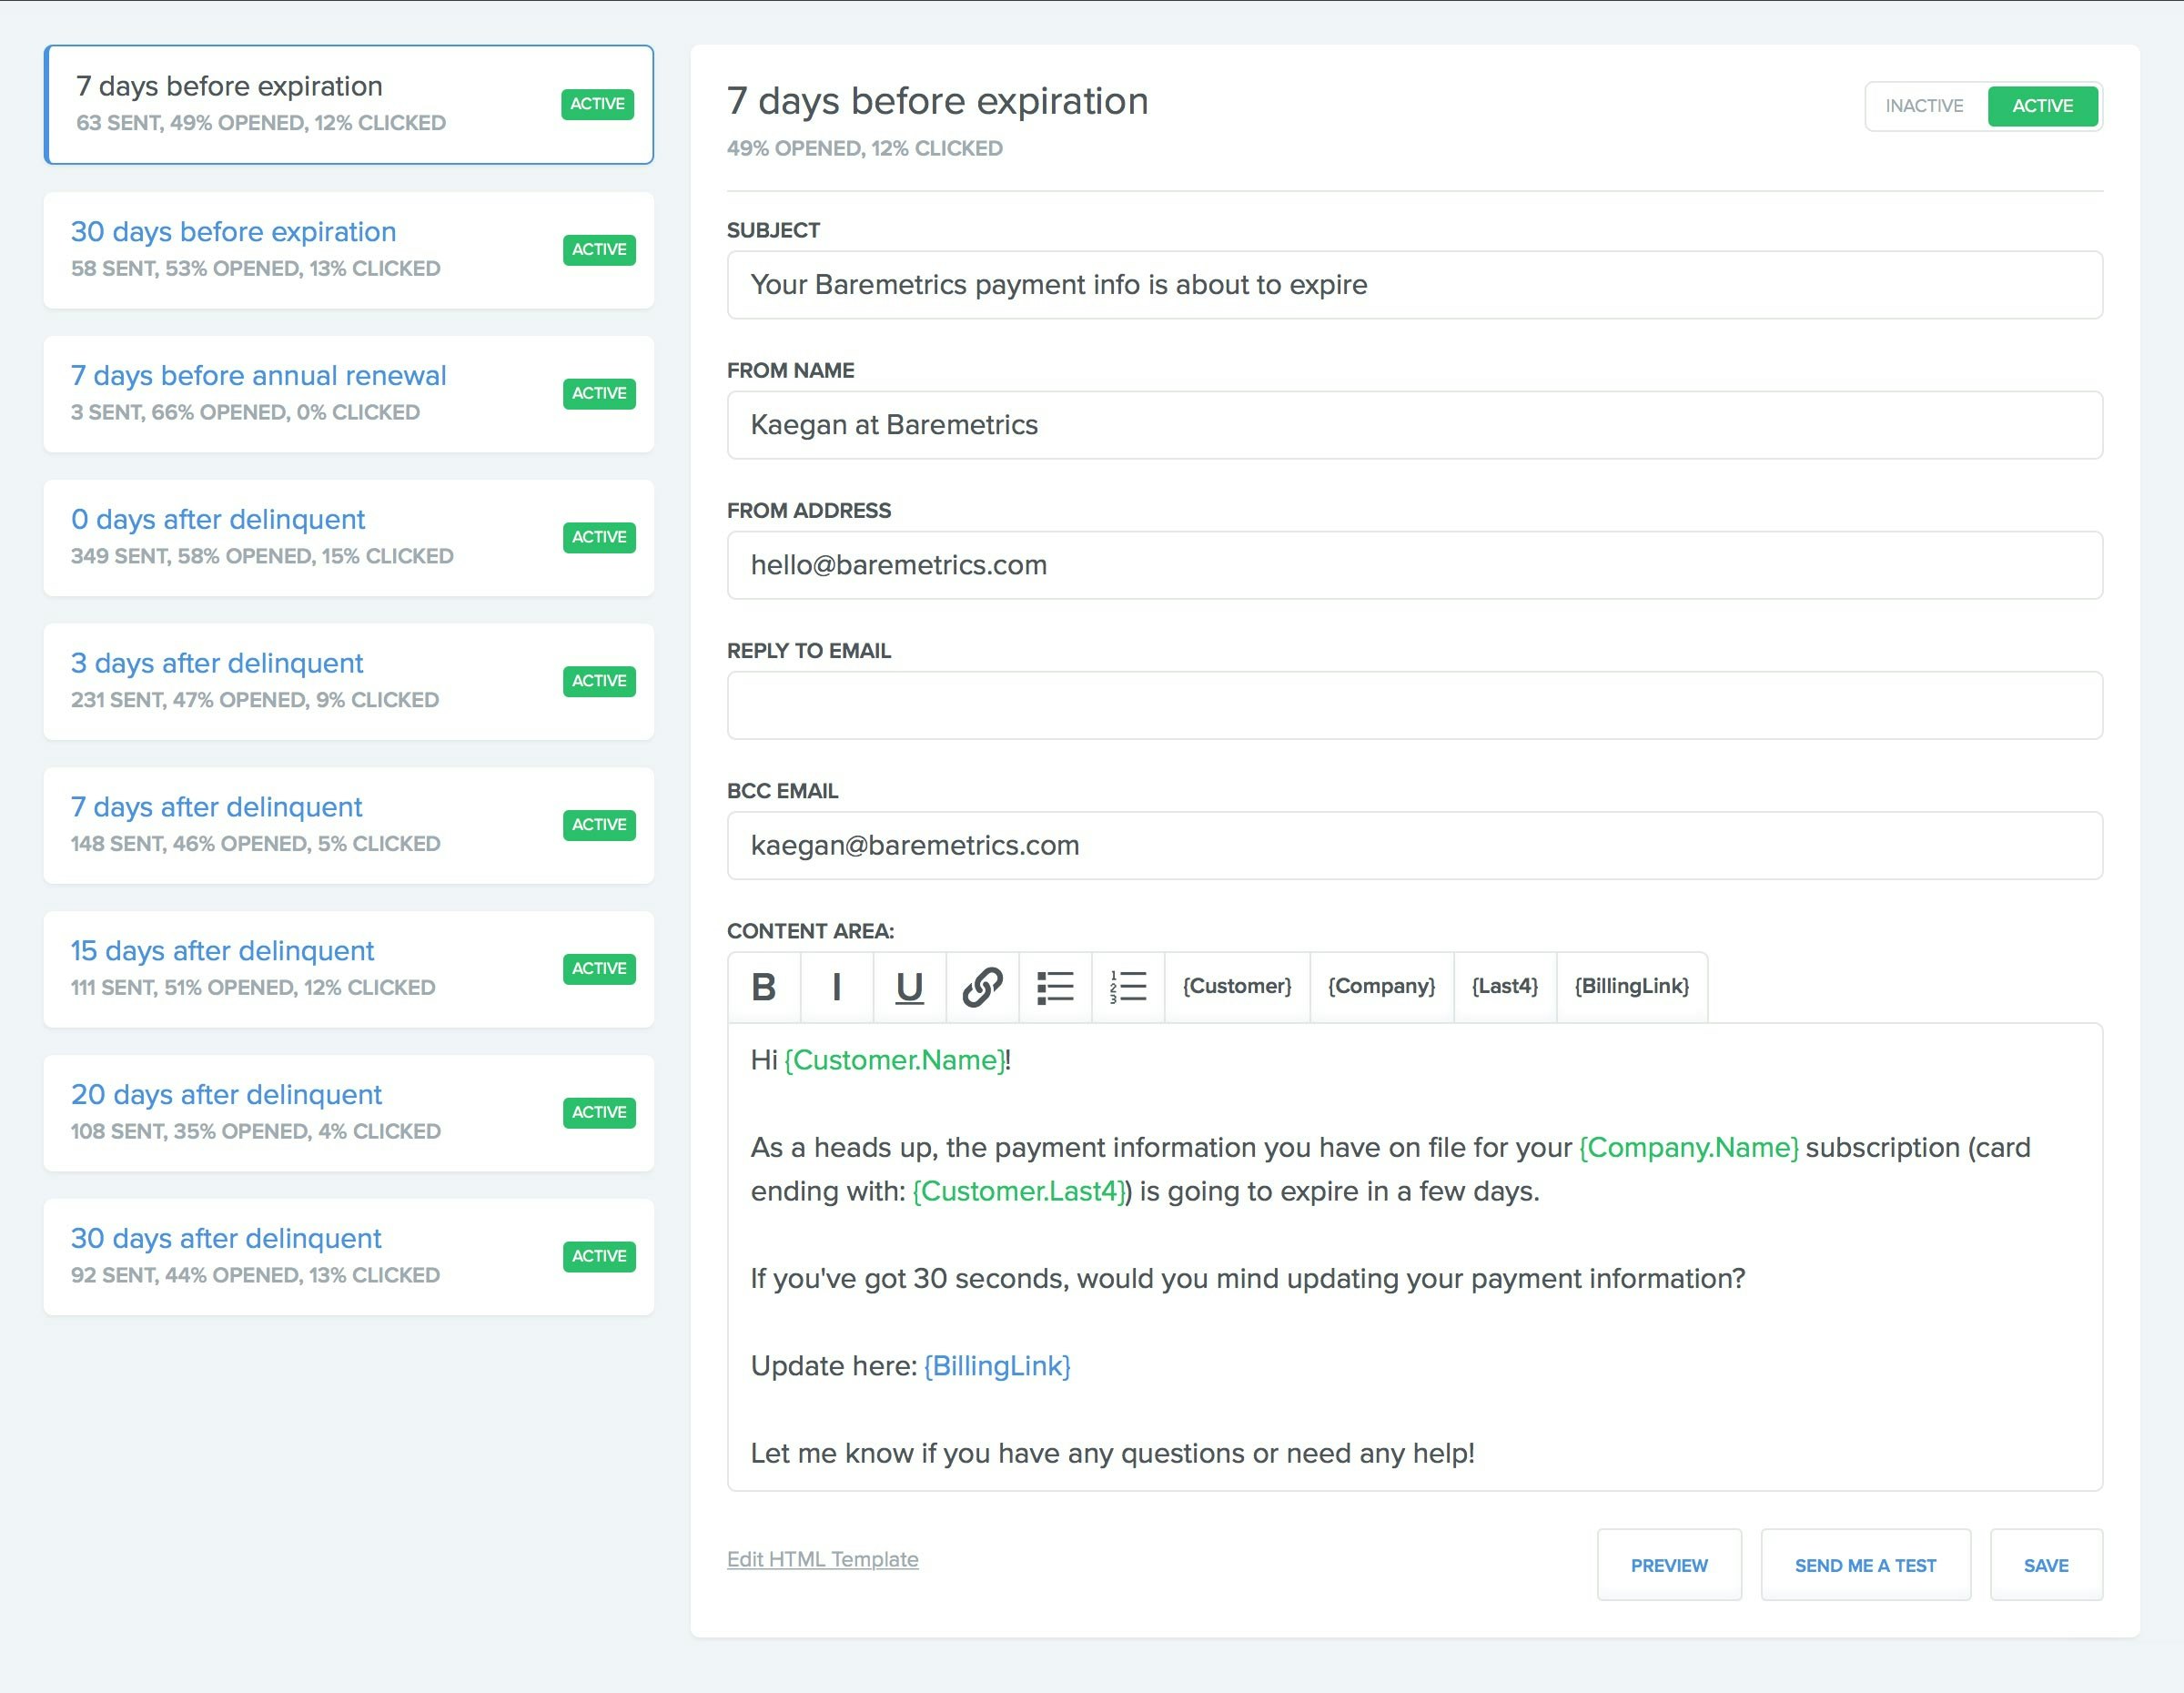The height and width of the screenshot is (1693, 2184).
Task: Click Send Me a Test button
Action: [x=1865, y=1565]
